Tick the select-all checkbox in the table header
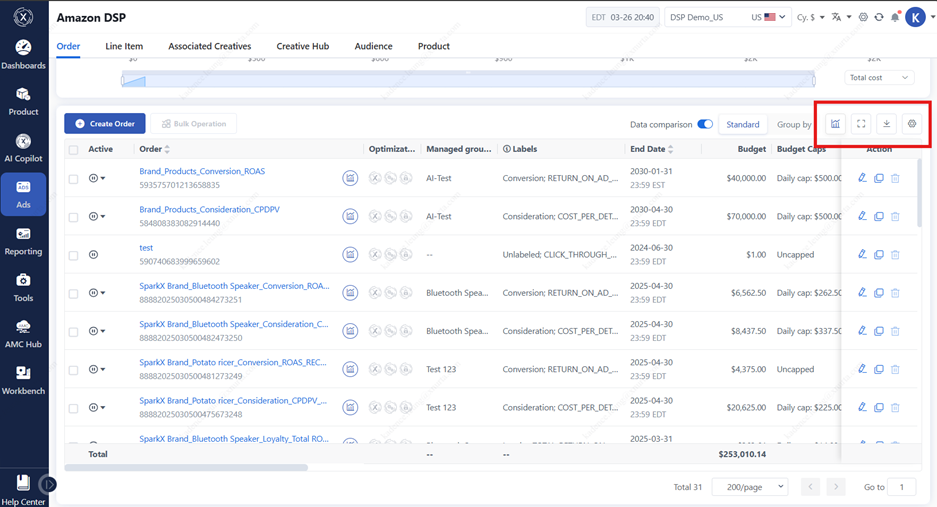 click(x=73, y=150)
